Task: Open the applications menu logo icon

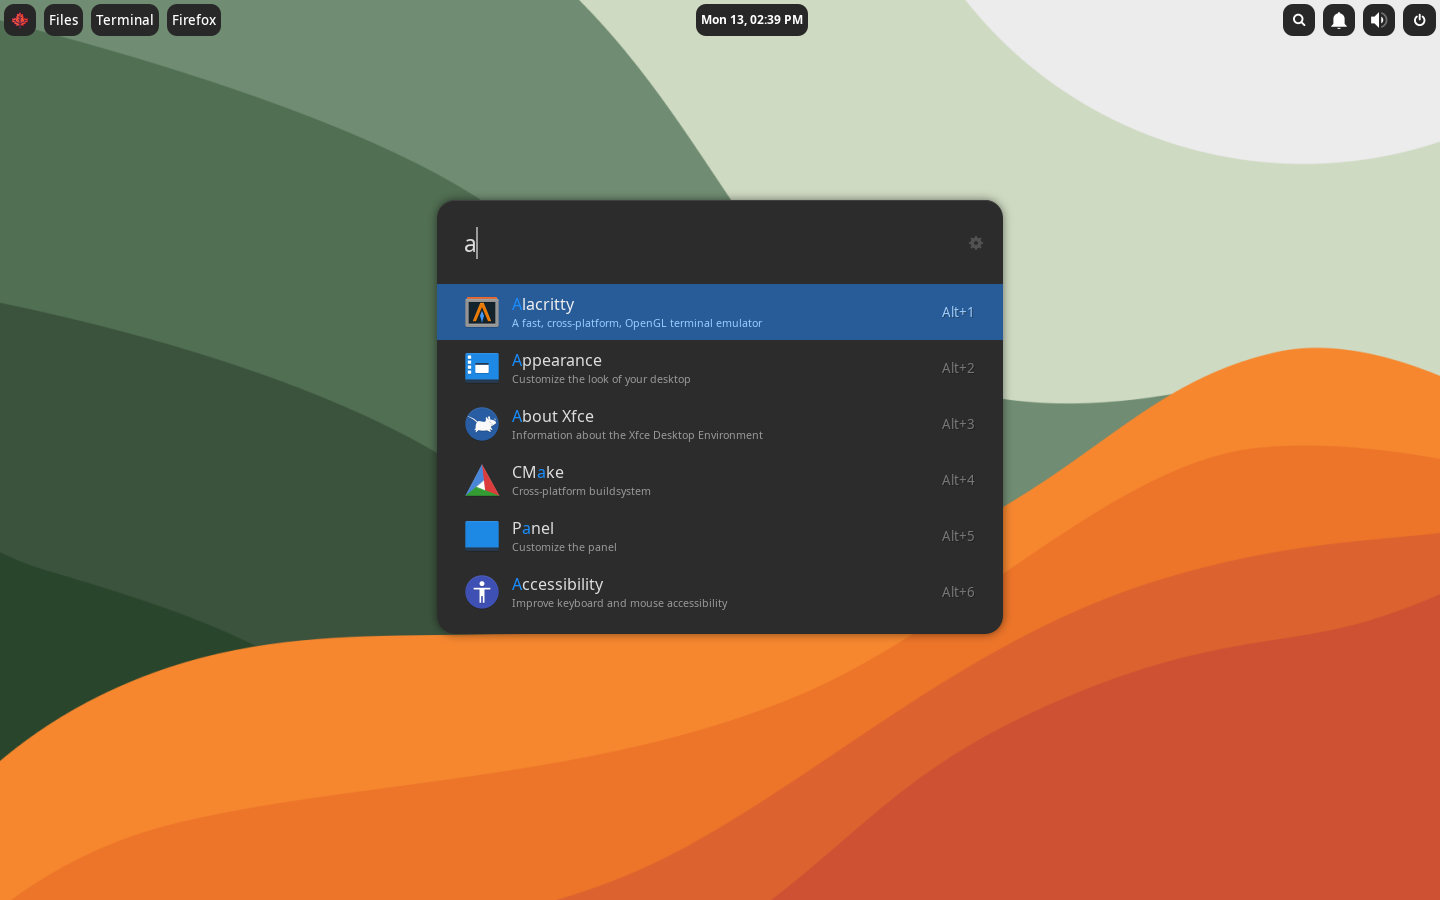Action: click(20, 20)
